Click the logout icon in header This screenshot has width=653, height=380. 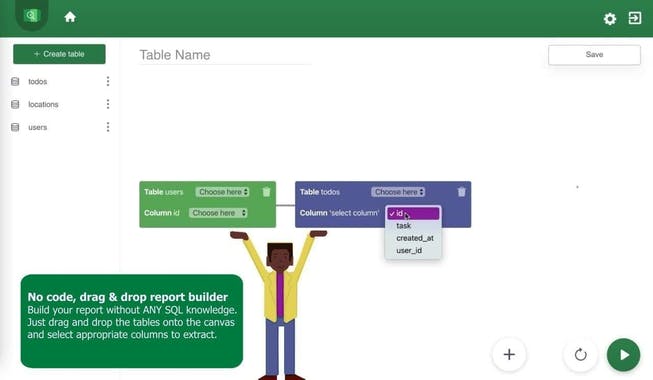click(x=635, y=18)
